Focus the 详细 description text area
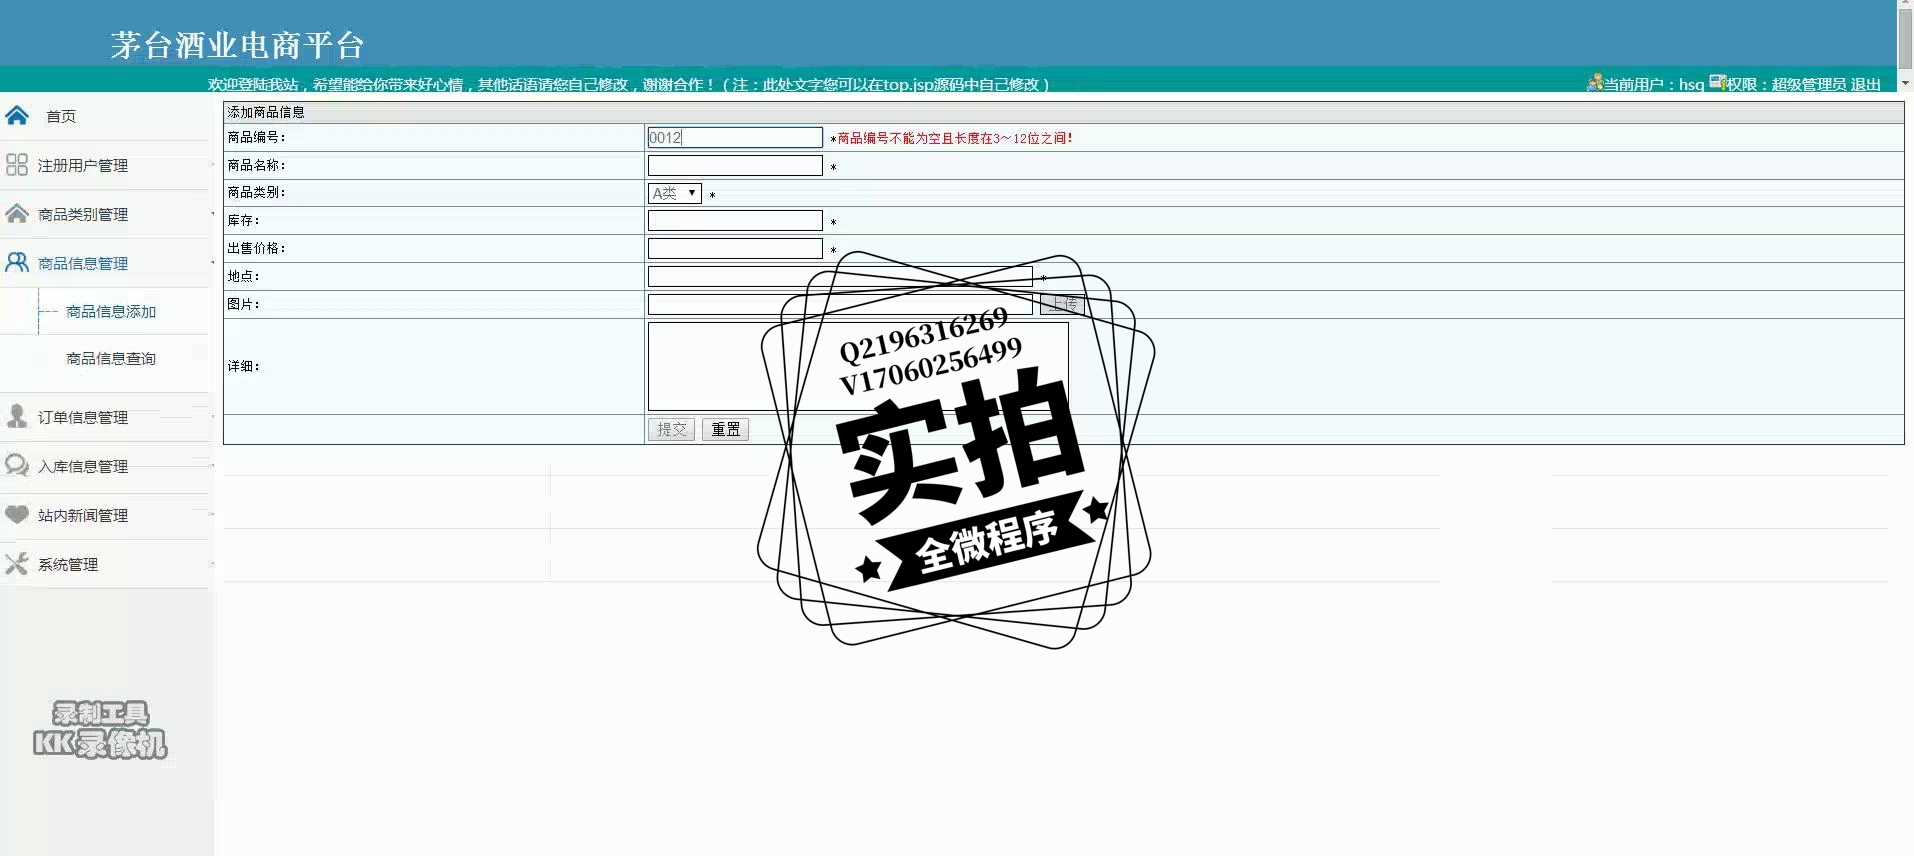Screen dimensions: 1914x856 click(x=858, y=366)
